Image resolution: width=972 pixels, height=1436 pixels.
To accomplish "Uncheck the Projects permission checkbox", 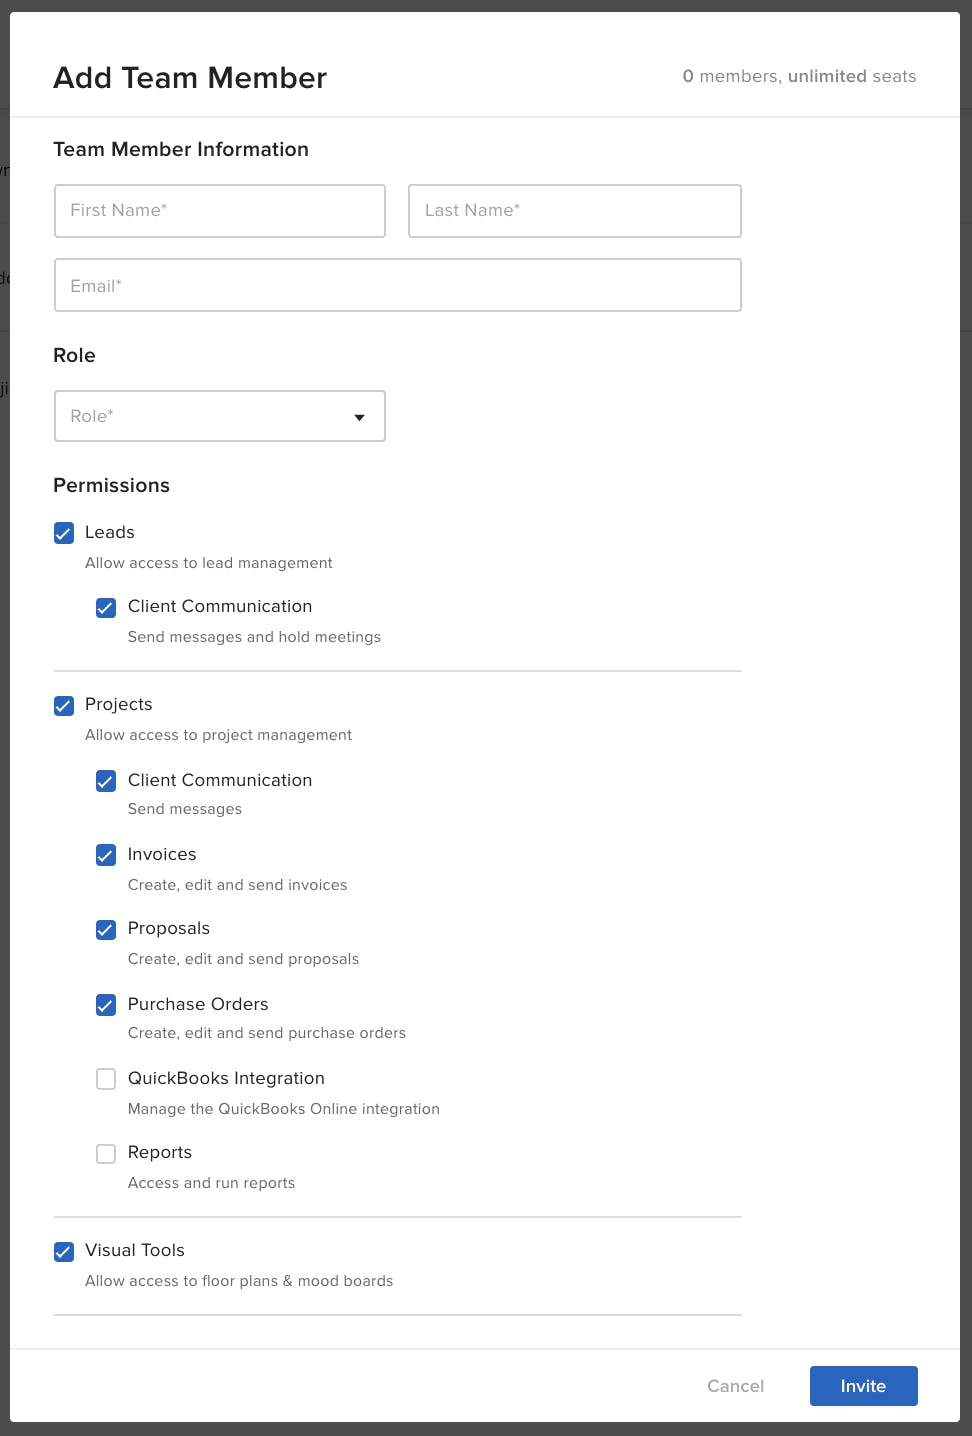I will (x=64, y=705).
